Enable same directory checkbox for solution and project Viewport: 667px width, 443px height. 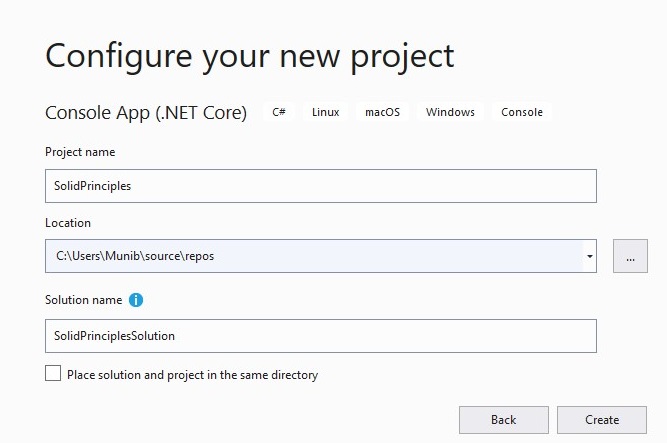tap(53, 373)
